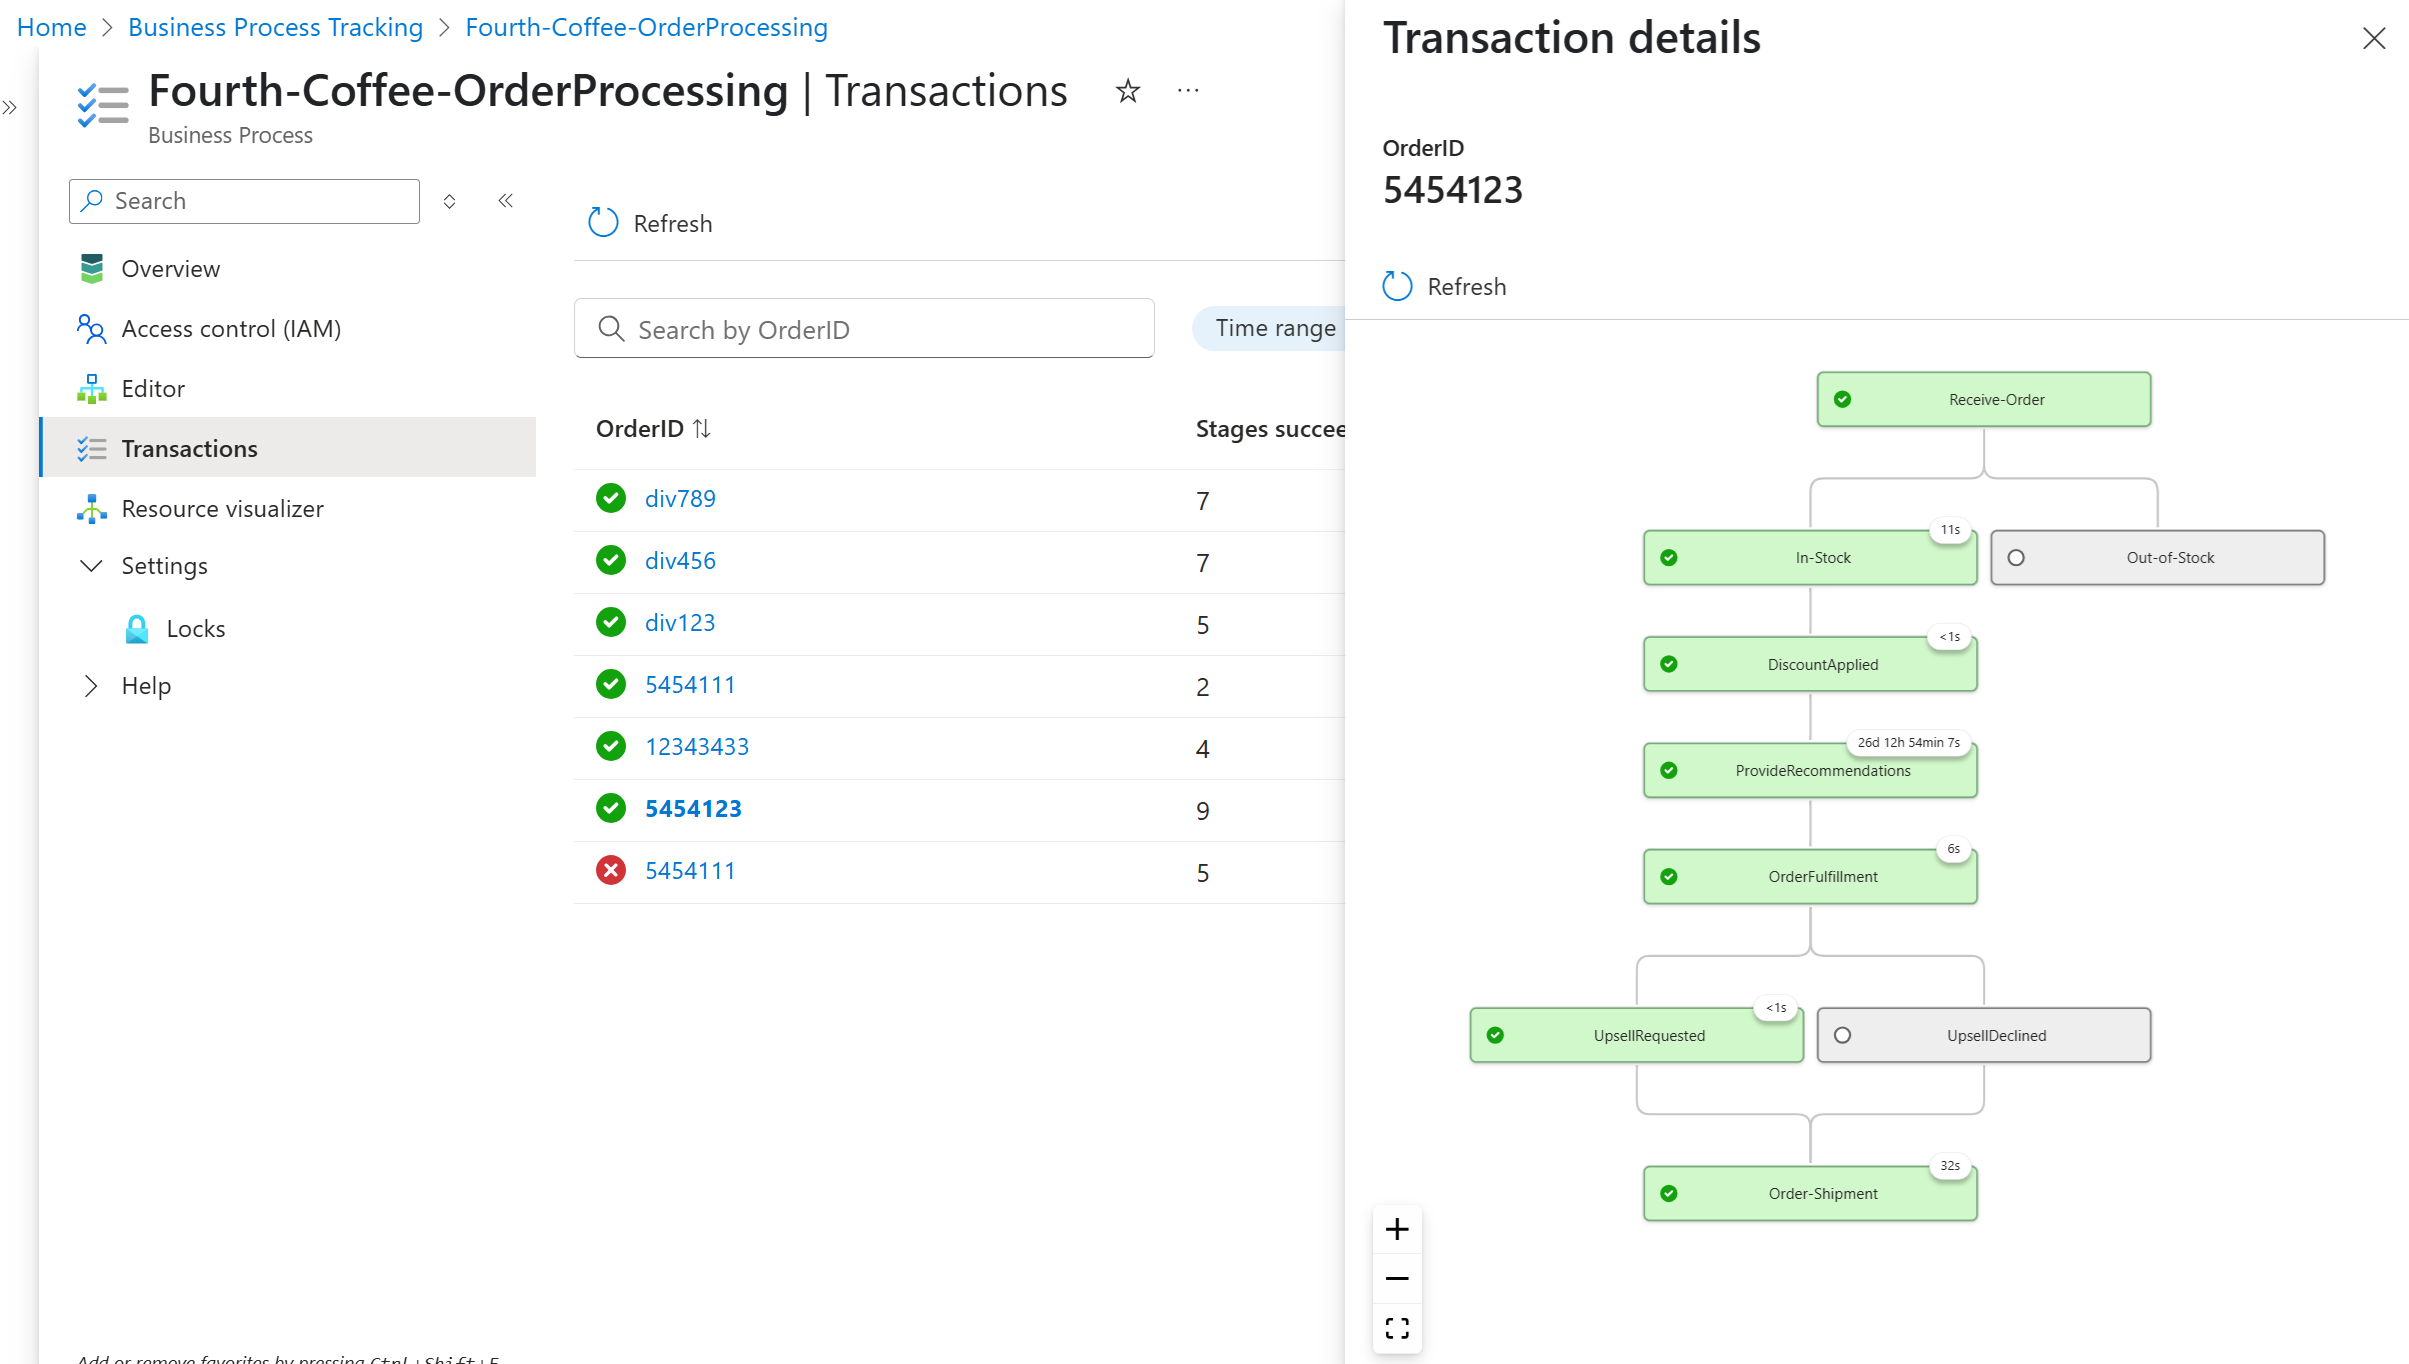The height and width of the screenshot is (1364, 2409).
Task: Favorite this business process with the star
Action: coord(1127,90)
